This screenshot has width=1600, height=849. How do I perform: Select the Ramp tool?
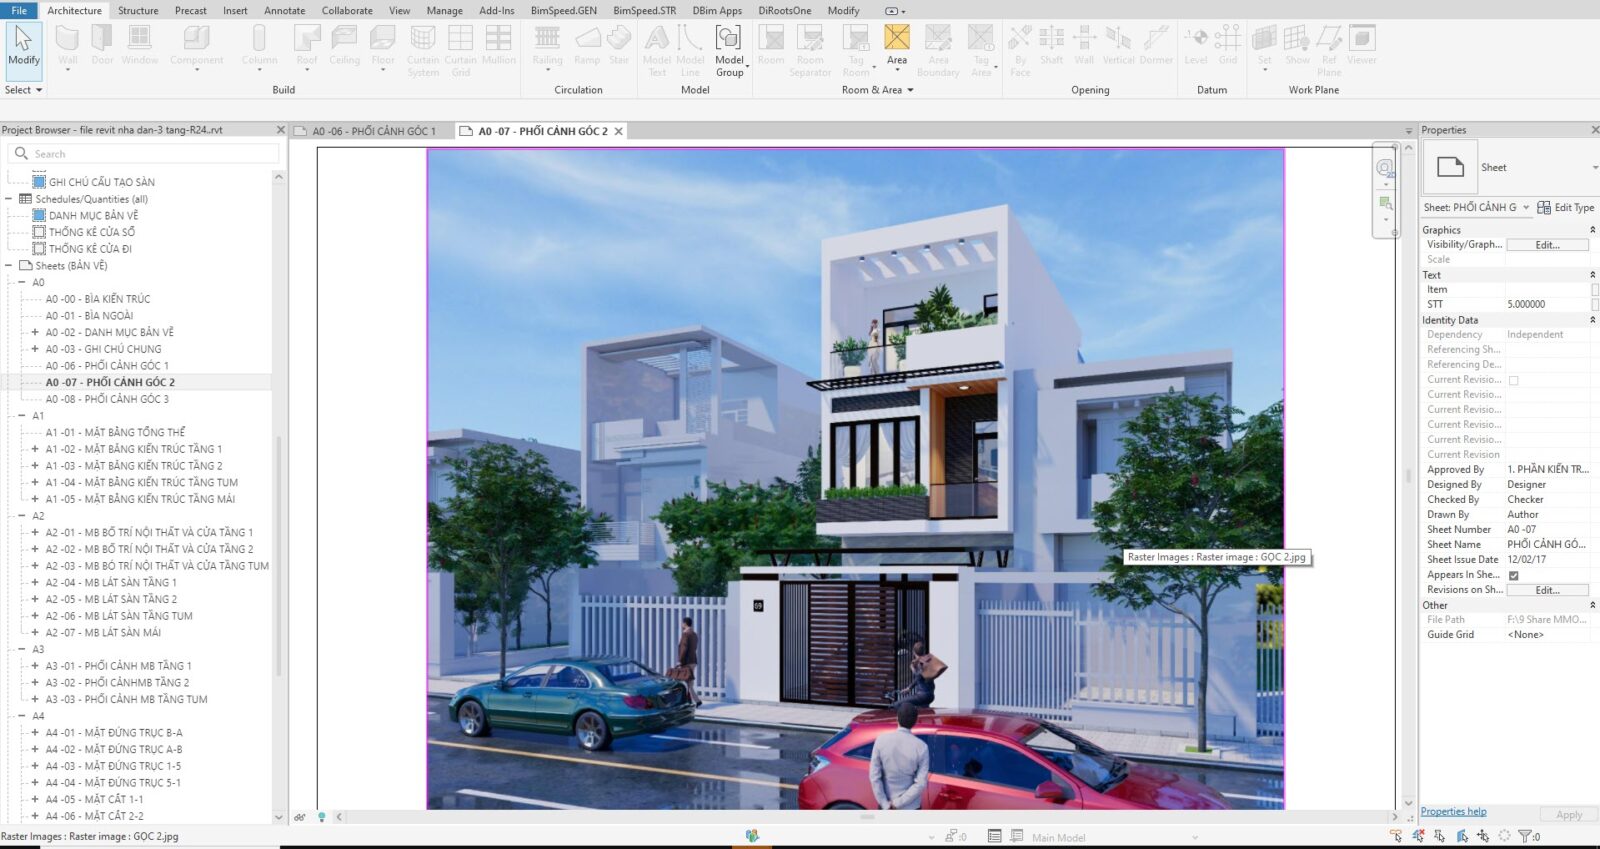587,45
